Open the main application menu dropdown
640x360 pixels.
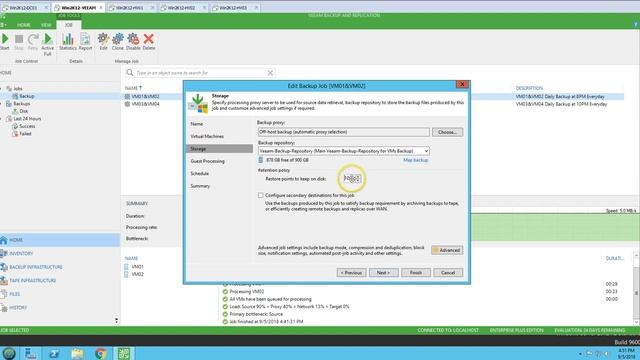click(3, 25)
